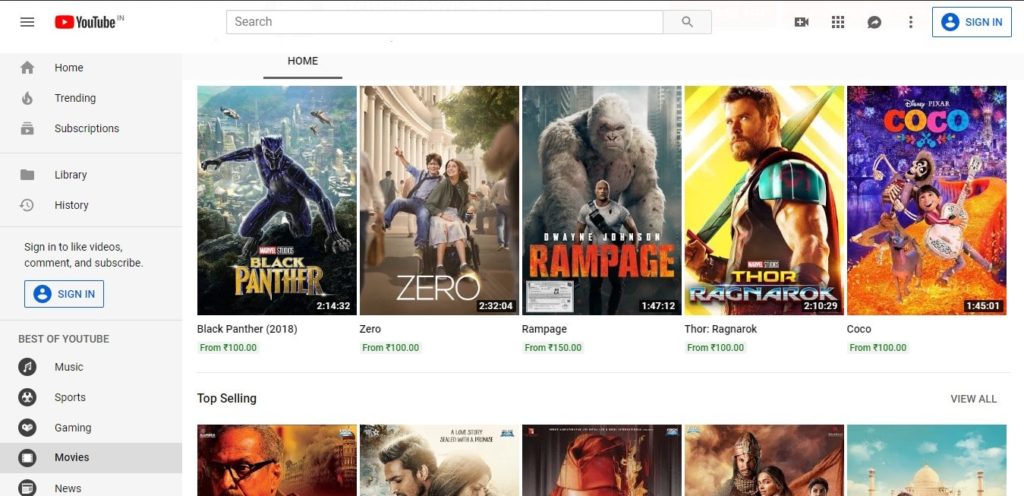1024x496 pixels.
Task: Open the man-with-glasses poster in Top Selling
Action: tap(277, 460)
